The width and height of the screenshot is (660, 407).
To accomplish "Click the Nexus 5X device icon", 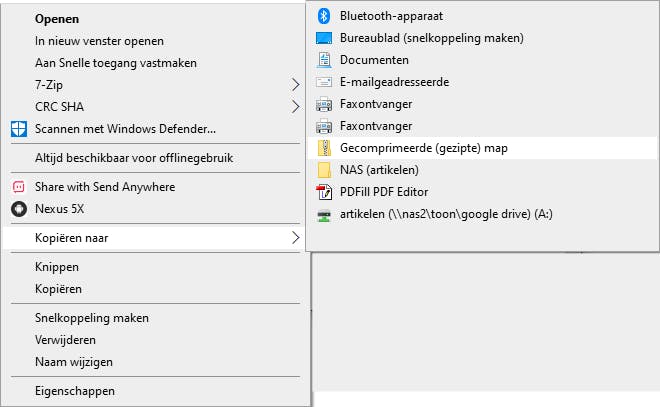I will click(18, 209).
